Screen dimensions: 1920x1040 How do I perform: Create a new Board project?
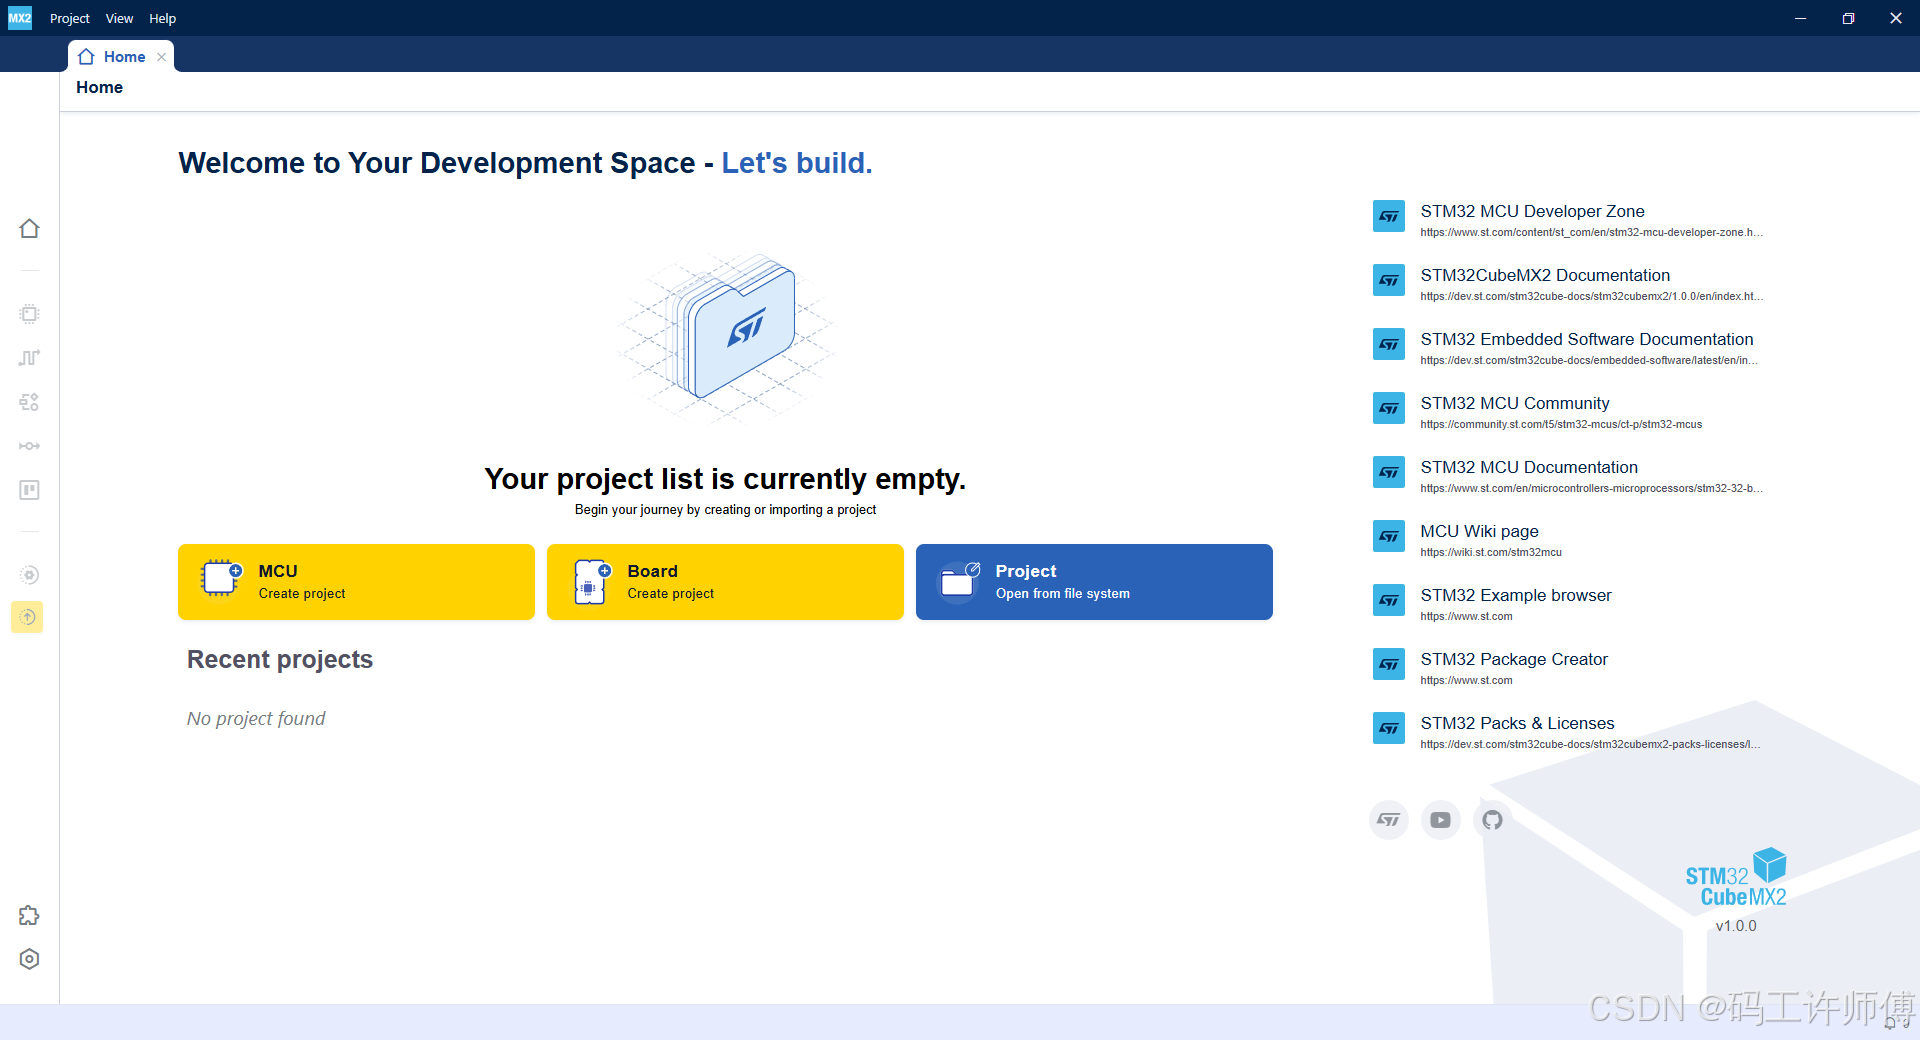point(725,582)
